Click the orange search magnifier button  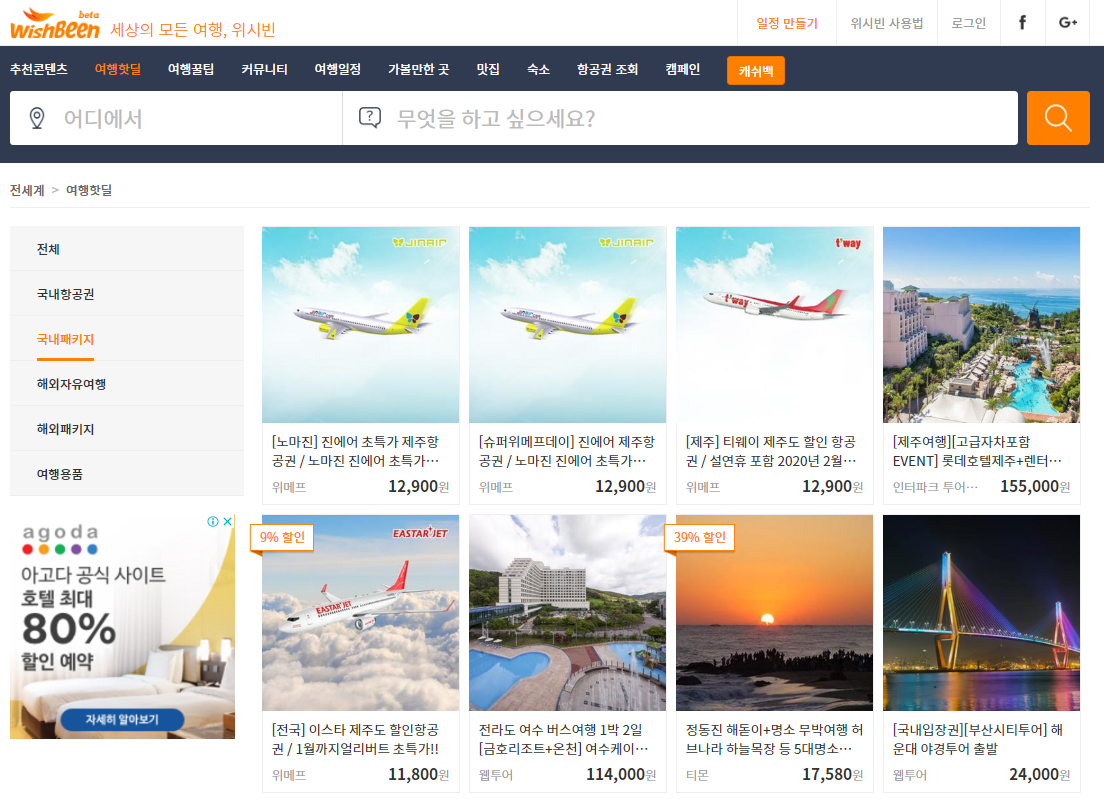1058,118
